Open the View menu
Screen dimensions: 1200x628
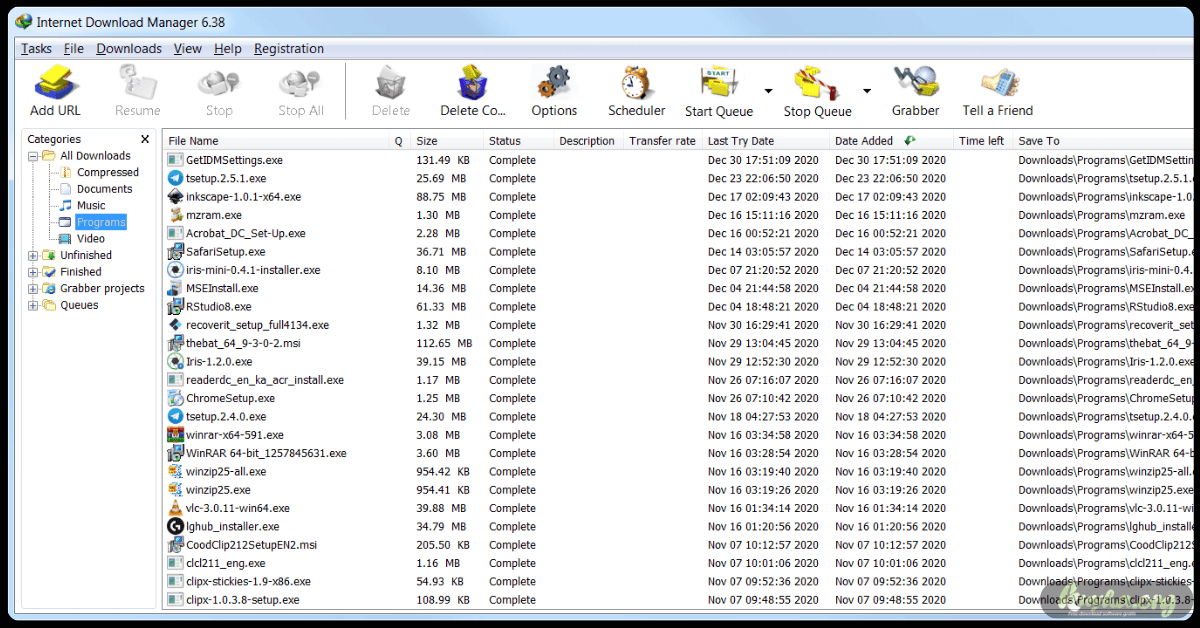pos(187,48)
